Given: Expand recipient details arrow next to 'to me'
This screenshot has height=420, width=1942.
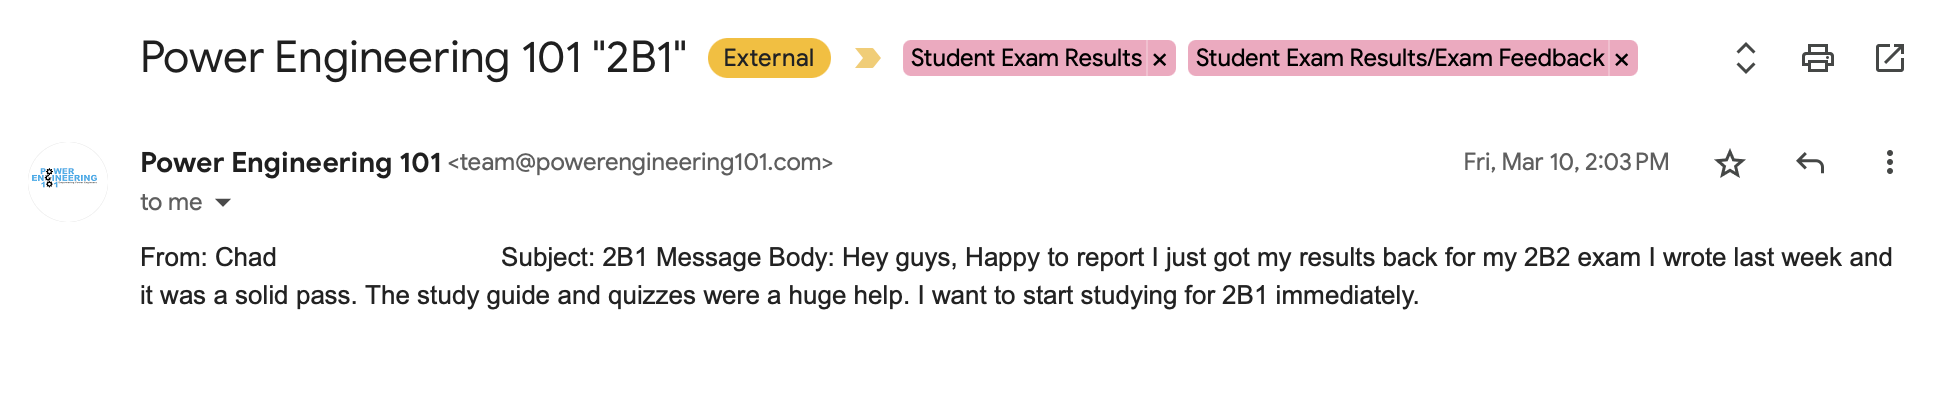Looking at the screenshot, I should point(223,203).
